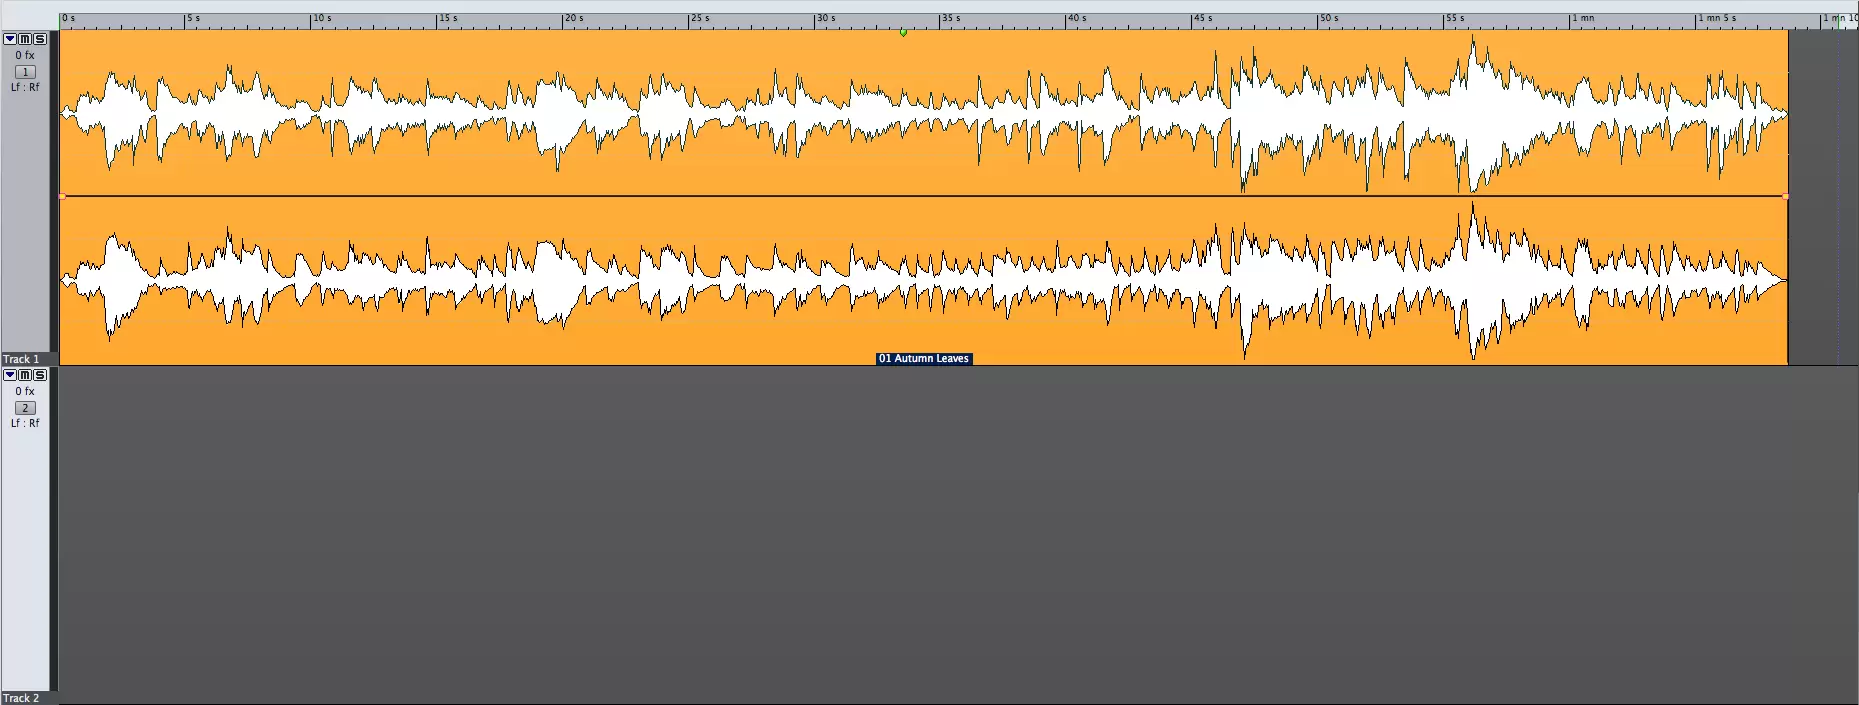Click the '01 Autumn Leaves' clip name label
The height and width of the screenshot is (705, 1859).
pyautogui.click(x=924, y=359)
